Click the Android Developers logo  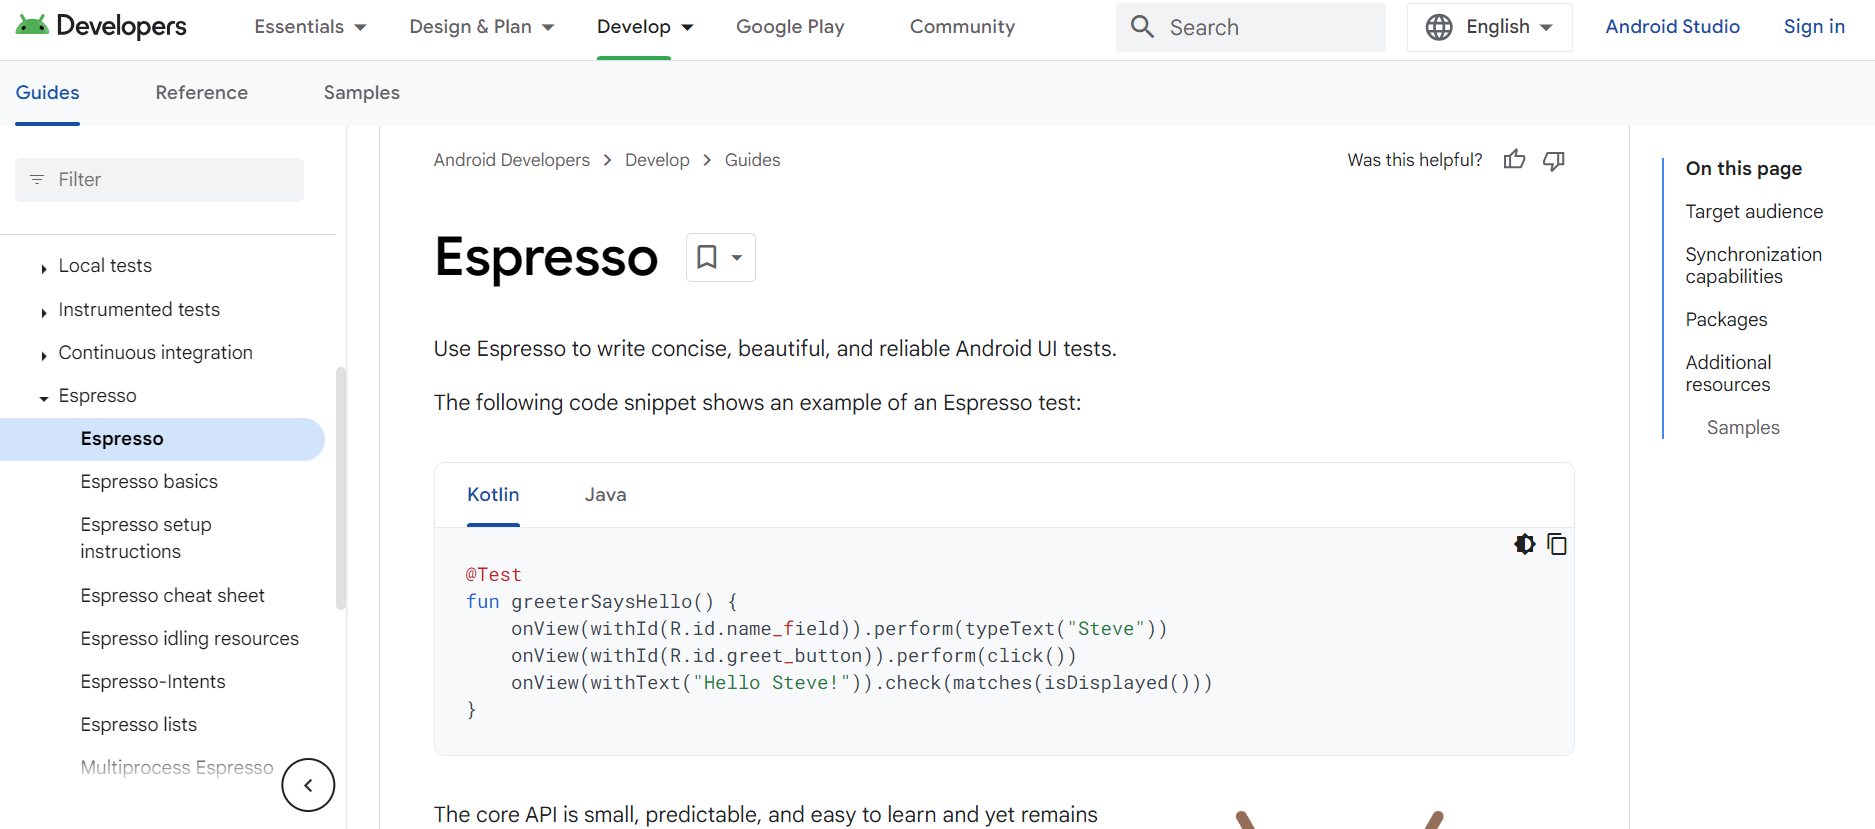pyautogui.click(x=101, y=27)
